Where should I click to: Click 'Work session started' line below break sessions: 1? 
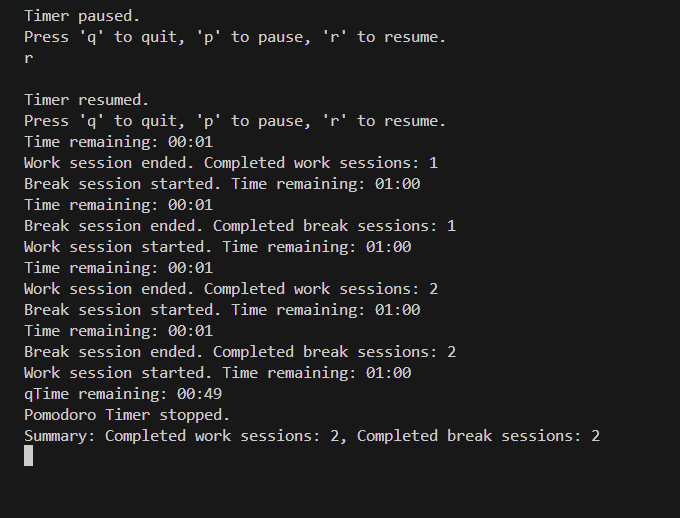(217, 247)
